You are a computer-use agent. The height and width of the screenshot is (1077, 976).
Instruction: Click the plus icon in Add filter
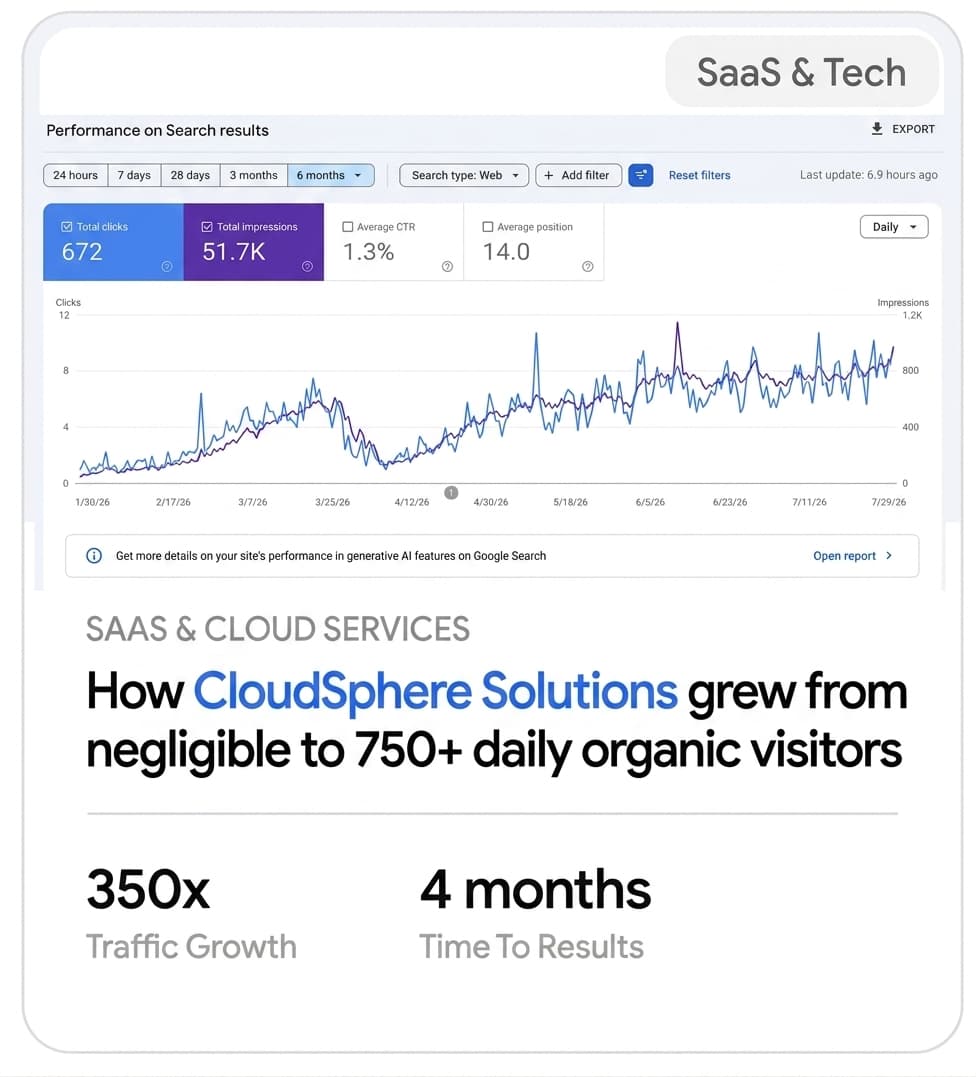coord(548,175)
